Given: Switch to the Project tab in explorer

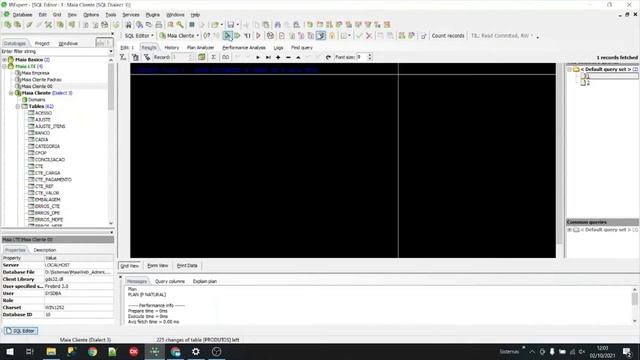Looking at the screenshot, I should click(42, 43).
